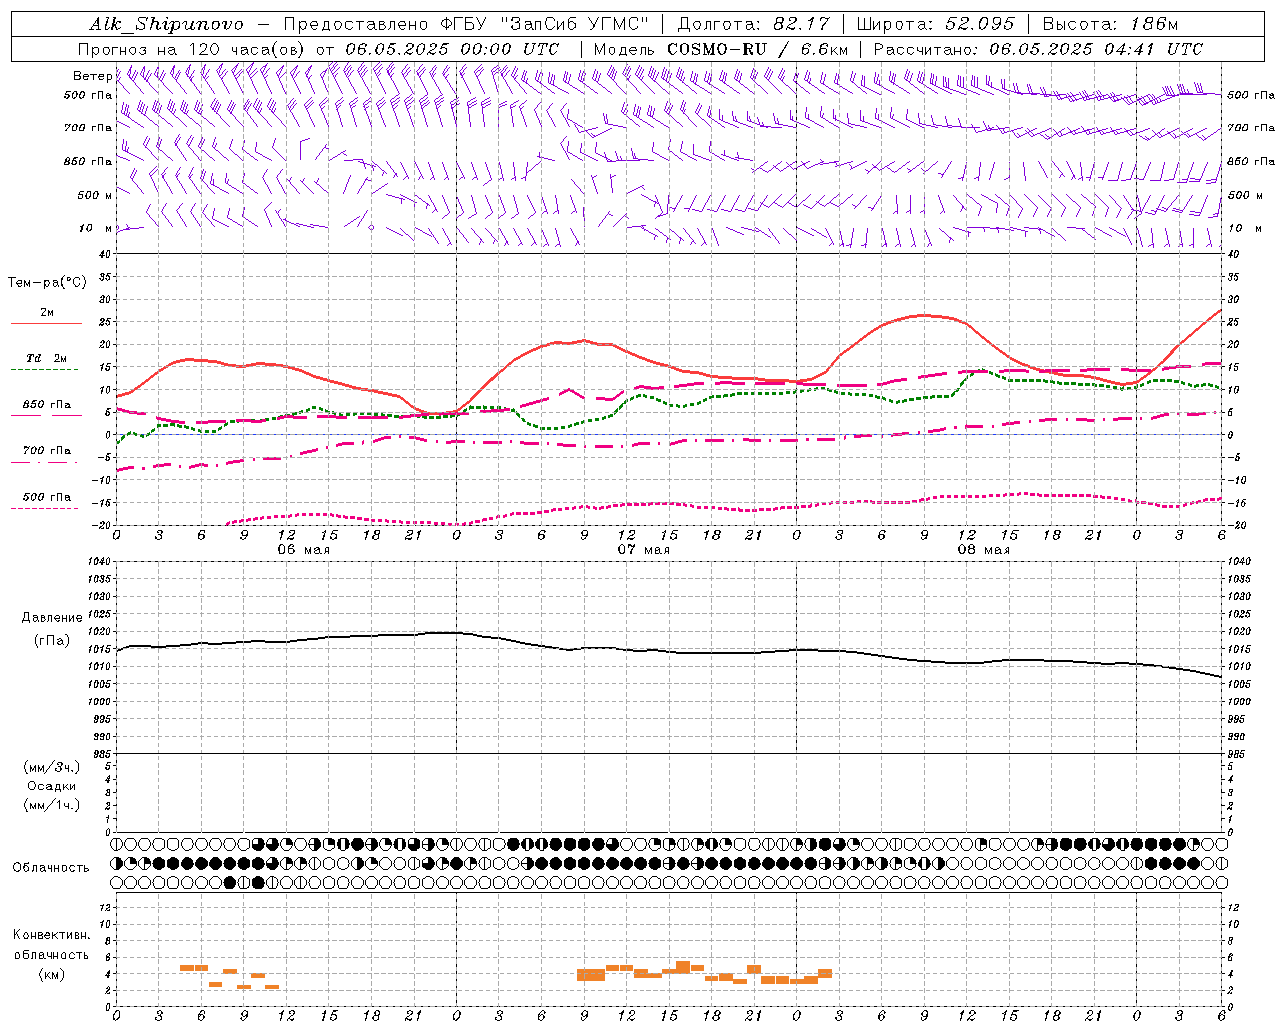
Task: Click the Конвективн. convective cloud label
Action: pos(52,935)
